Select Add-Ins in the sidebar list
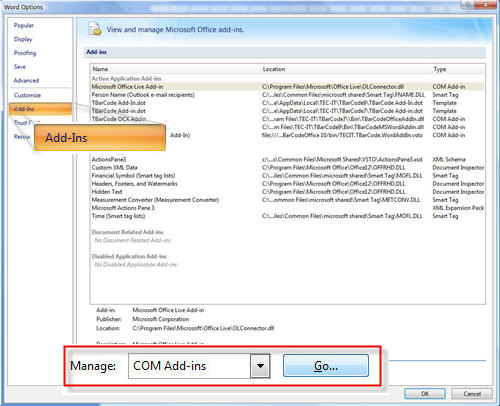 (x=40, y=109)
